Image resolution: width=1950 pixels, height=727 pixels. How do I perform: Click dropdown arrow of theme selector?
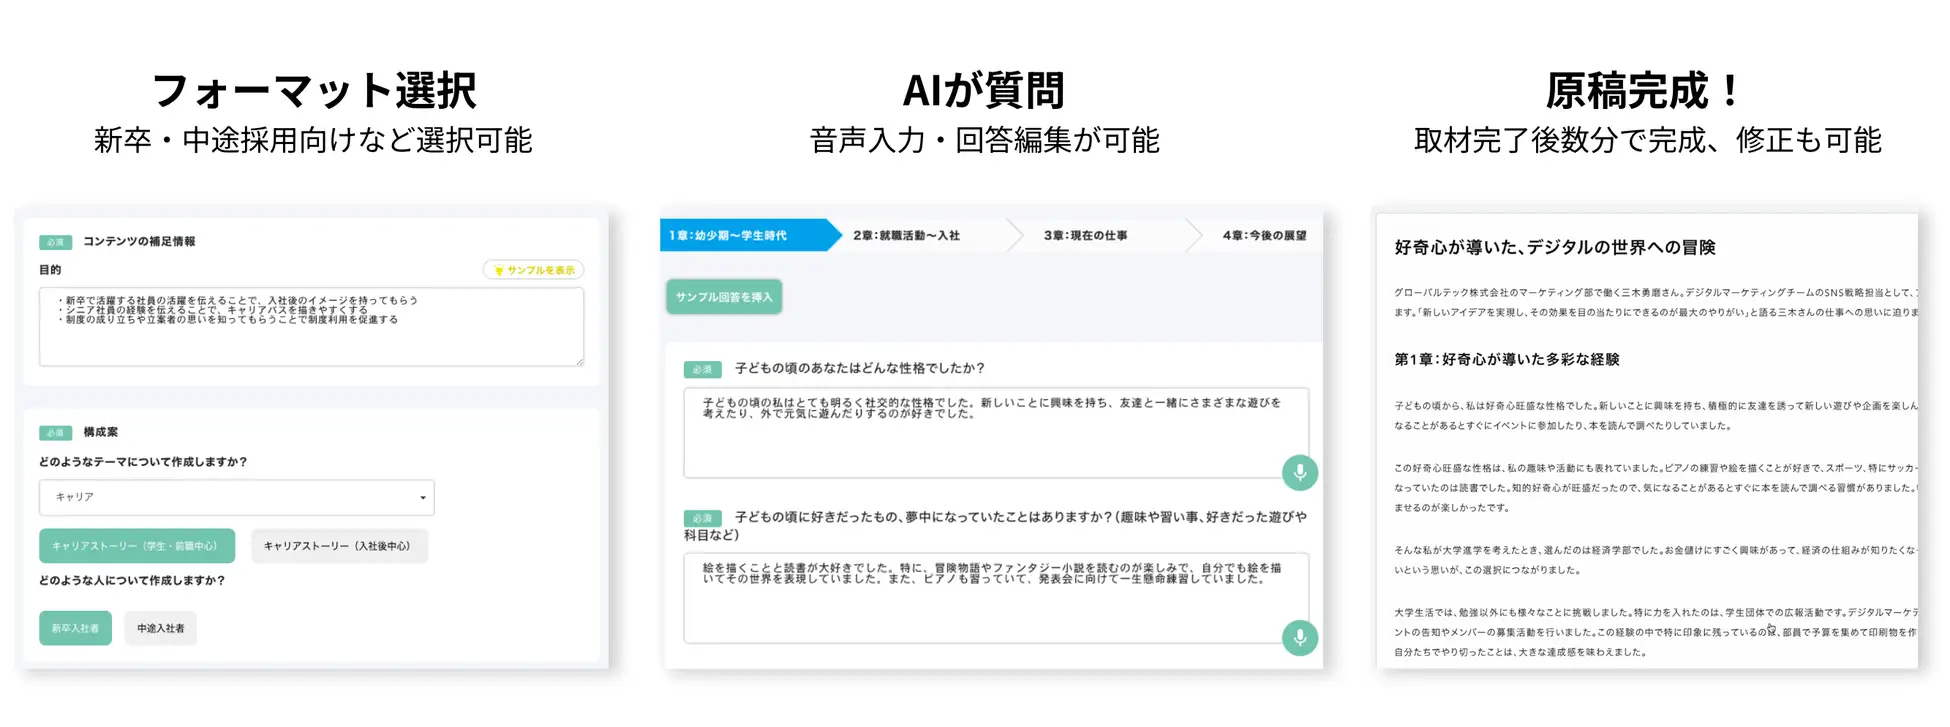pyautogui.click(x=423, y=498)
